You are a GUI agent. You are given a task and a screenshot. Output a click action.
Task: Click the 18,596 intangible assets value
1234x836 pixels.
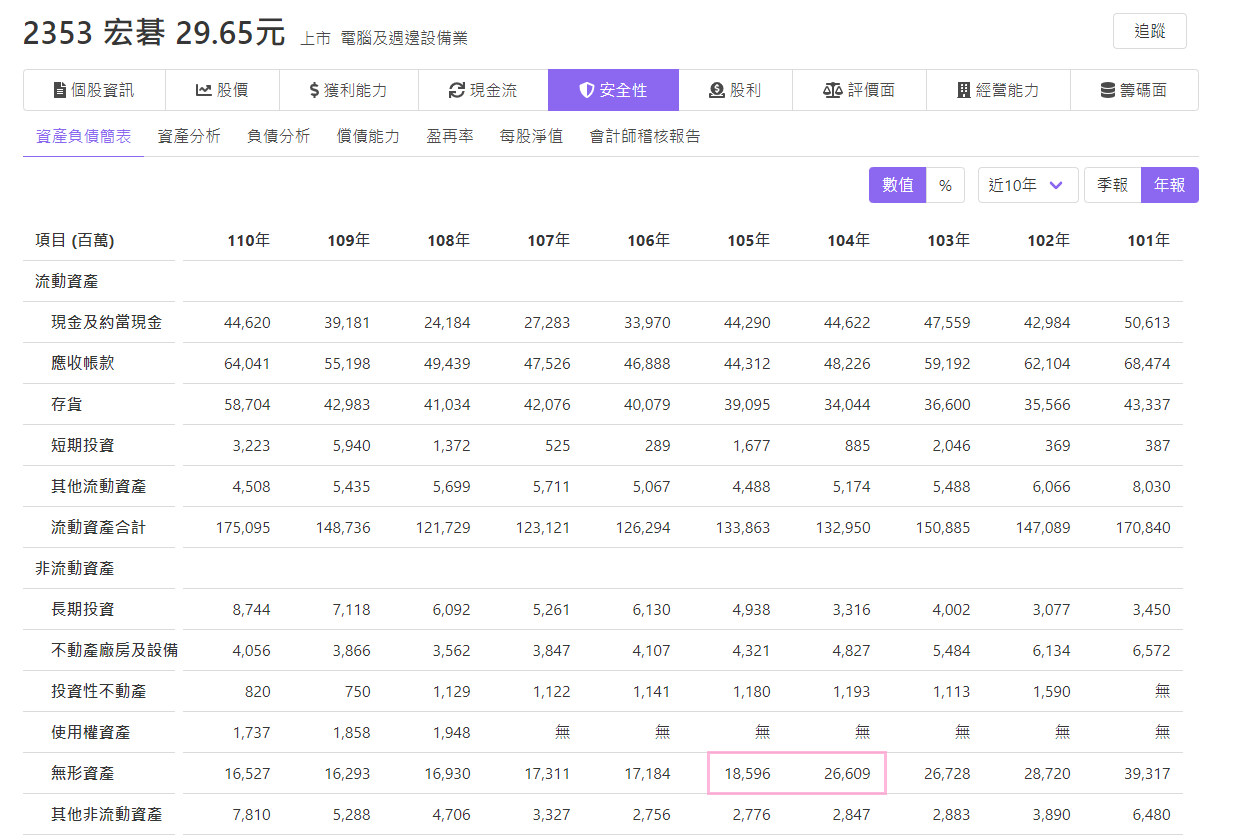[747, 774]
